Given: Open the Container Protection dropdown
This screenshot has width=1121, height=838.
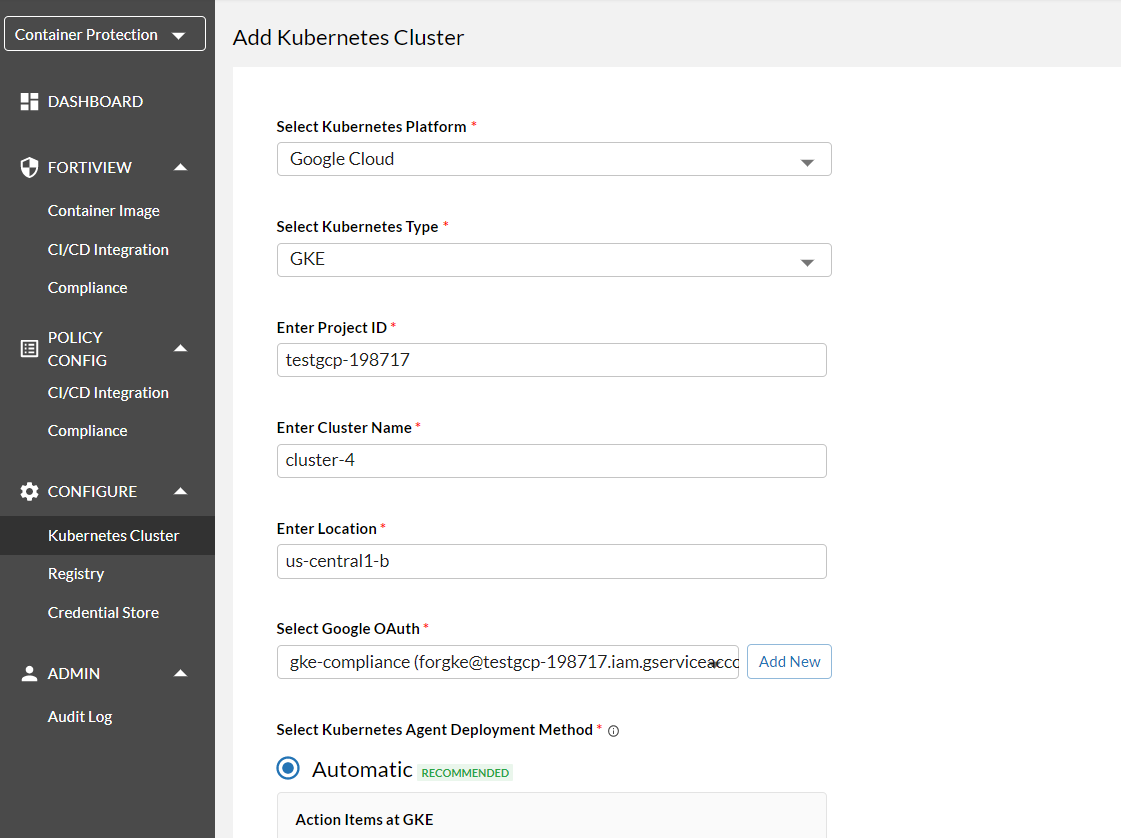Looking at the screenshot, I should click(105, 34).
